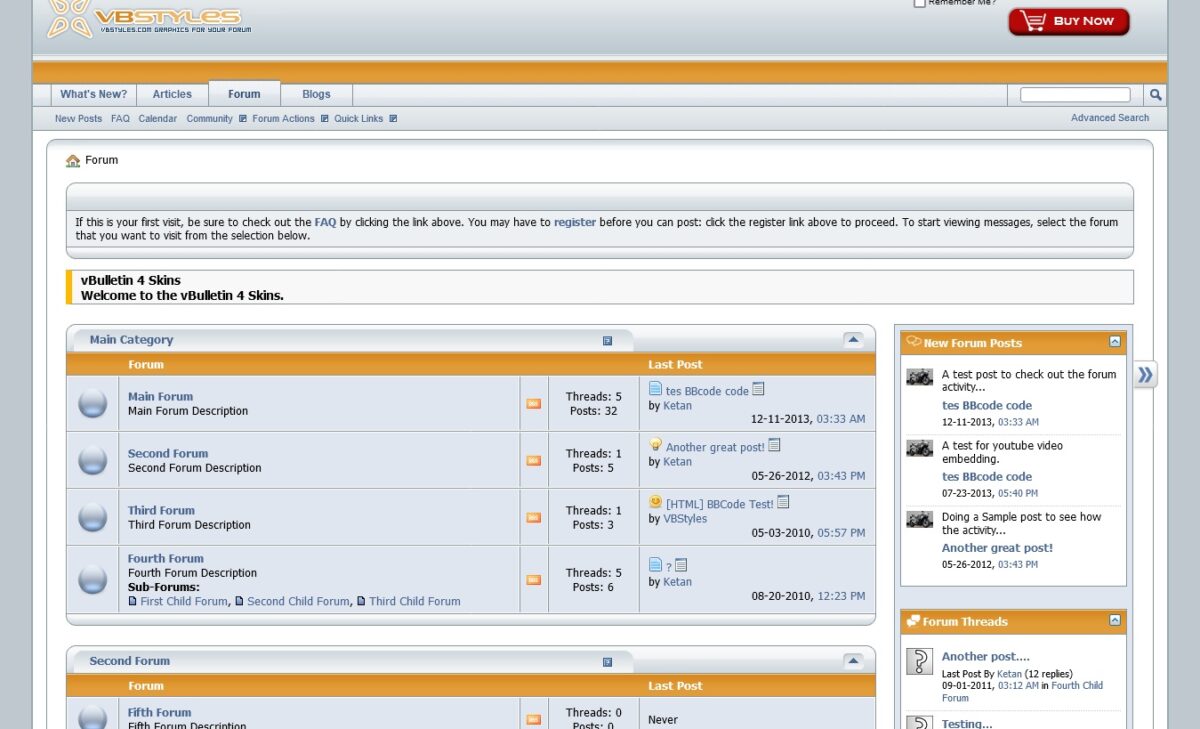Viewport: 1200px width, 729px height.
Task: Click the sidebar double-arrow collapse icon
Action: (1145, 375)
